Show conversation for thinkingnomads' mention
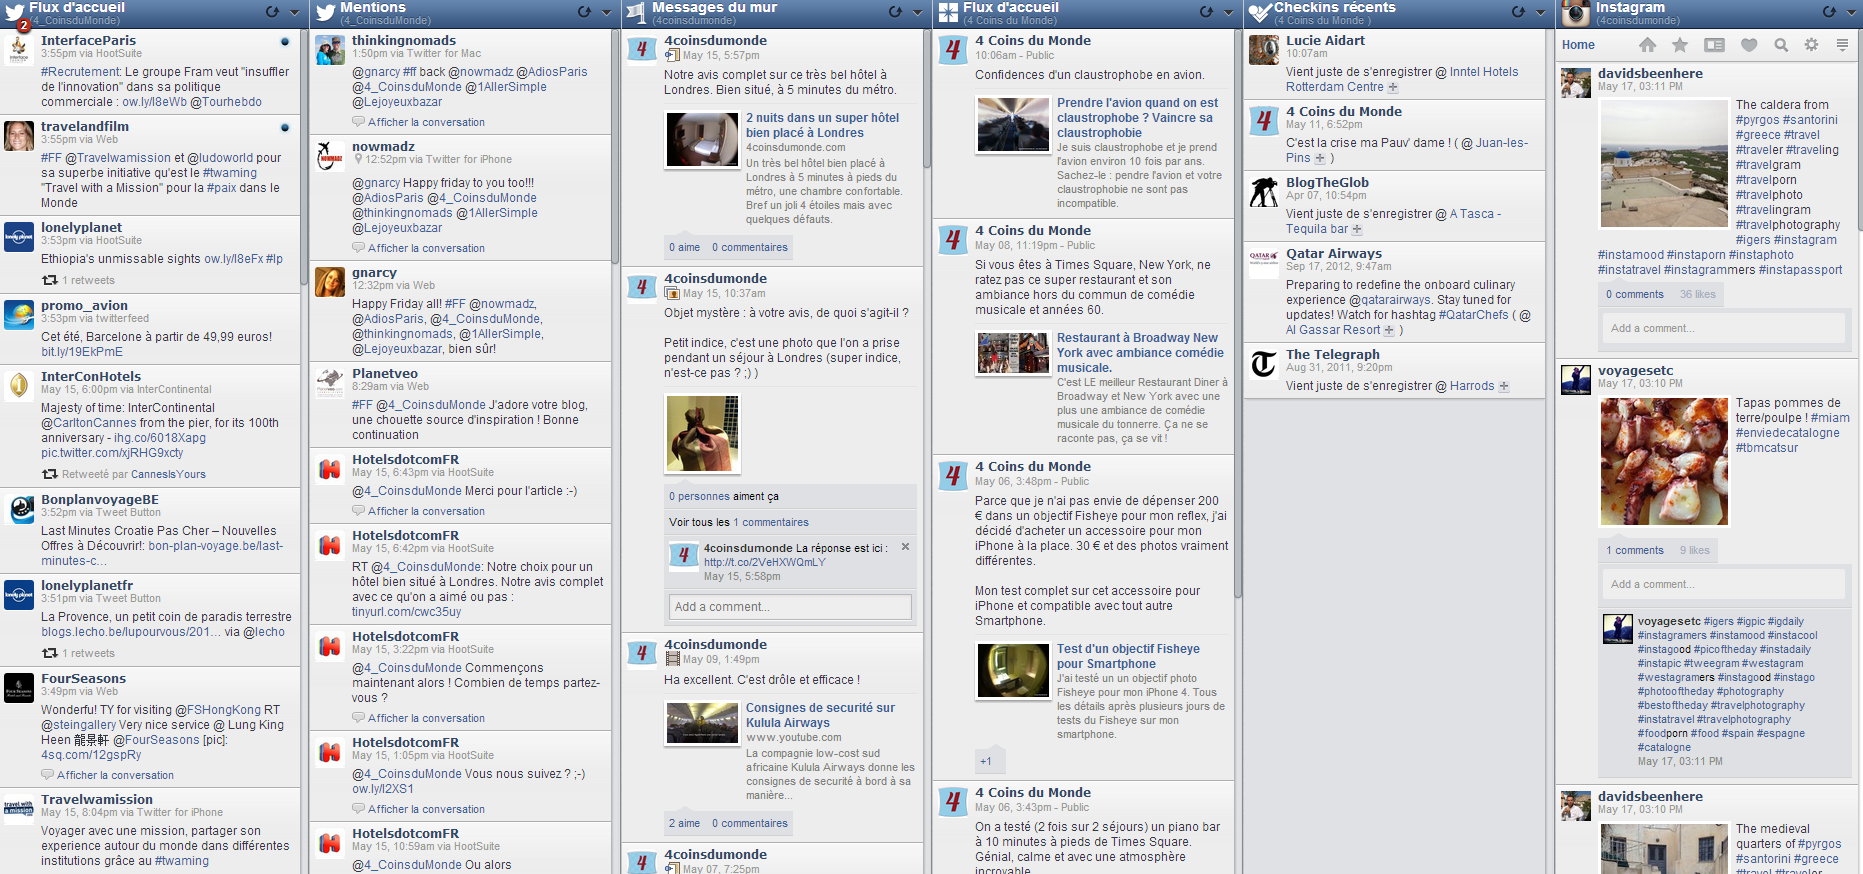 click(x=426, y=122)
